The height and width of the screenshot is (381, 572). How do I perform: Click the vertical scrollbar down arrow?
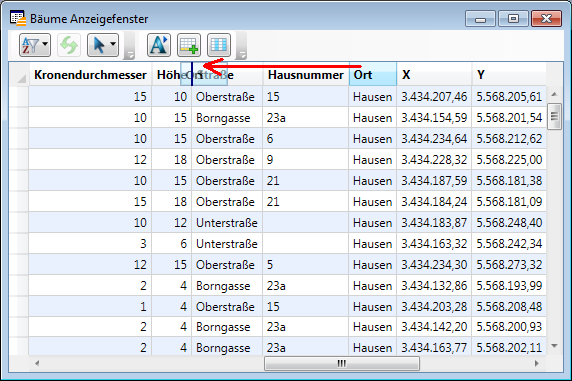tap(554, 346)
